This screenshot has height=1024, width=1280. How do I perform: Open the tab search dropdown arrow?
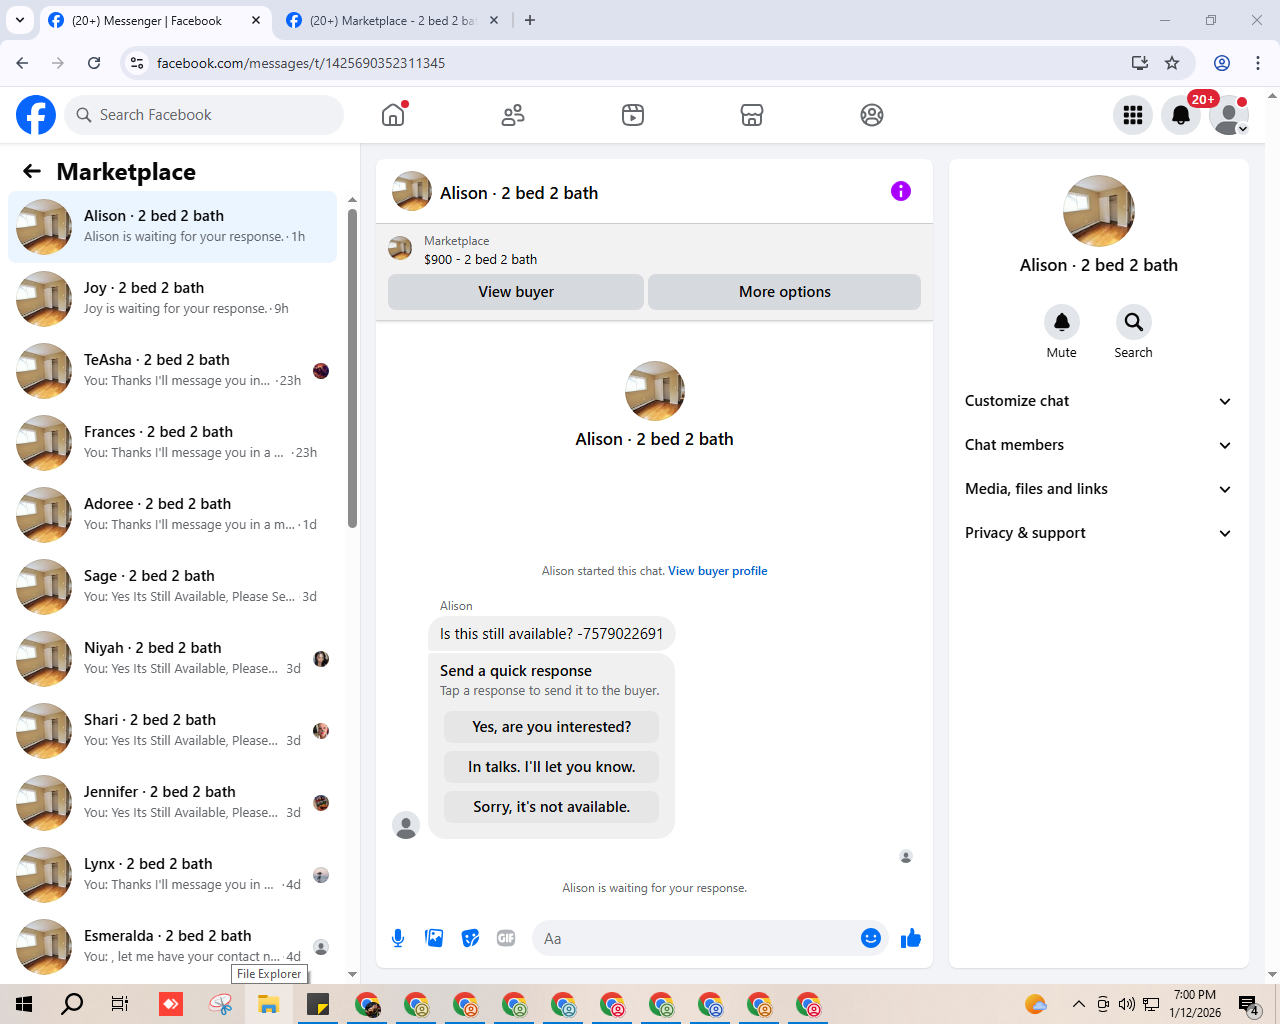tap(20, 20)
